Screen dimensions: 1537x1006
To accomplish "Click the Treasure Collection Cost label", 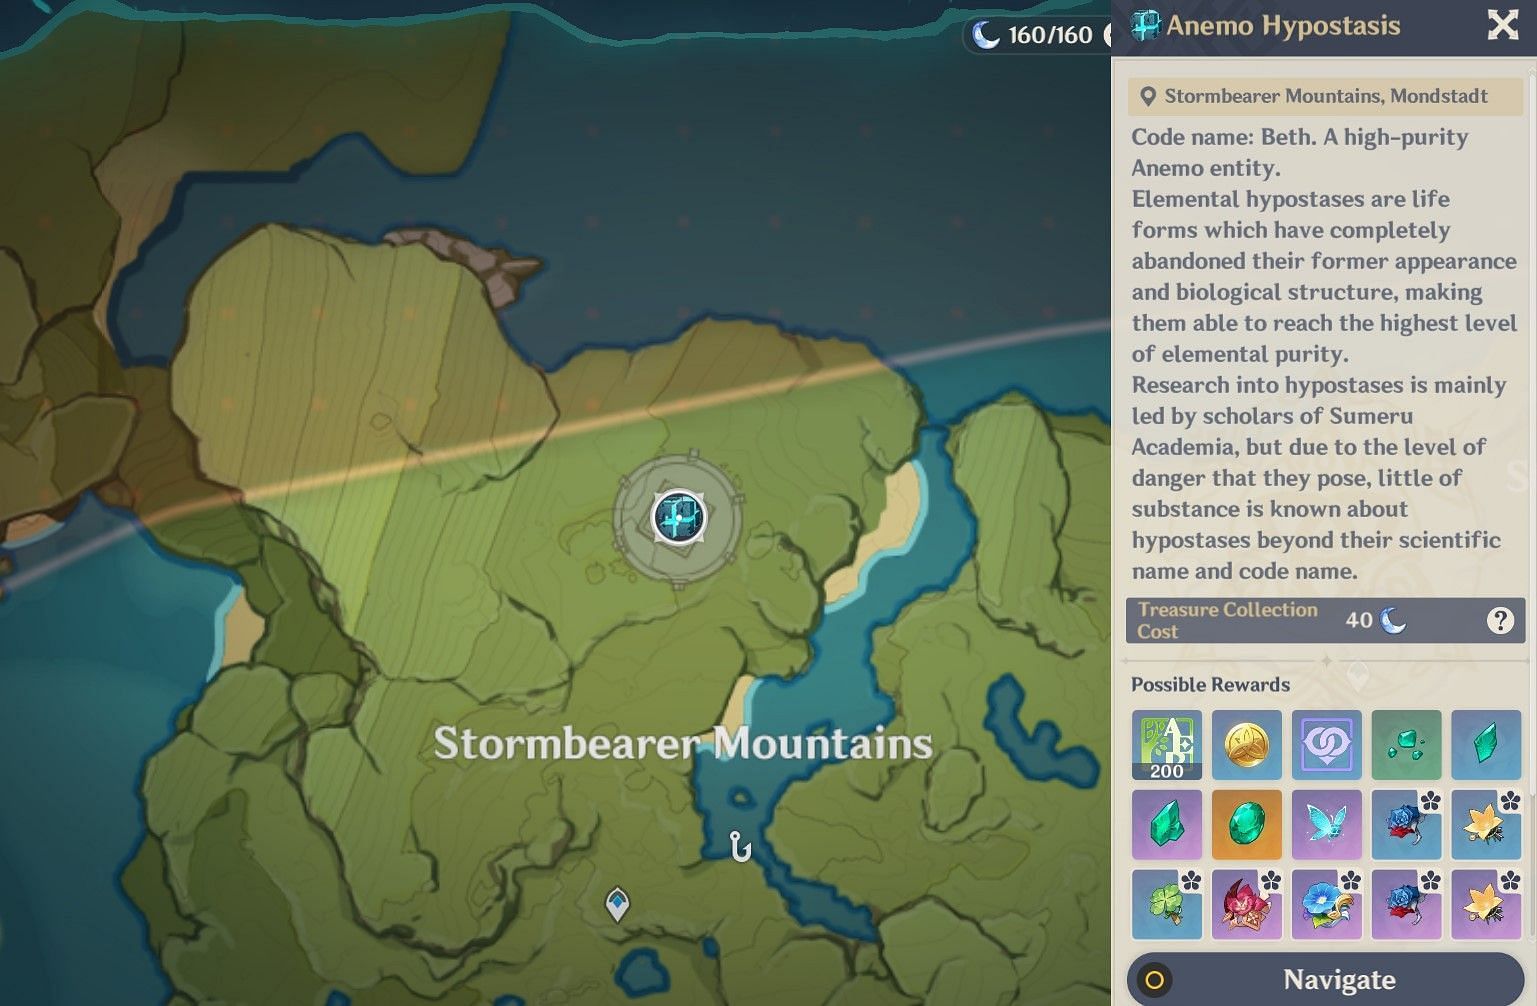I will coord(1227,620).
